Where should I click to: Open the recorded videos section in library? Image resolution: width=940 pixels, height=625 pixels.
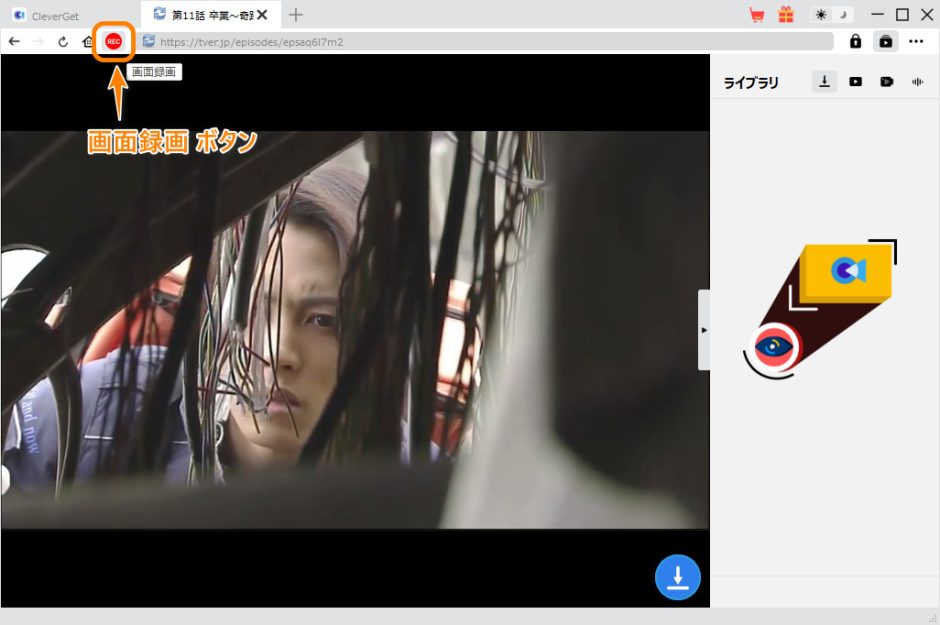[886, 82]
